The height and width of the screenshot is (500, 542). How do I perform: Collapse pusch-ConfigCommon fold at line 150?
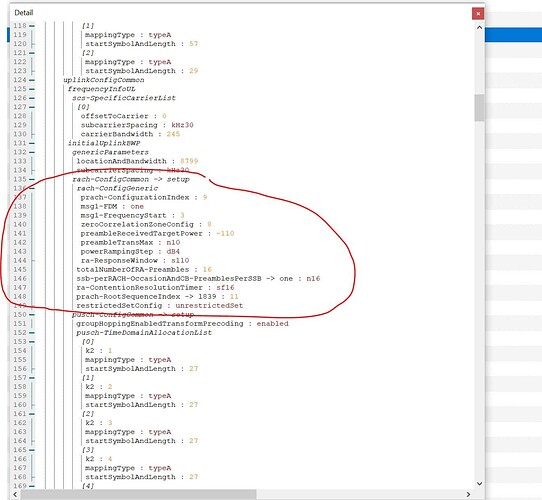[32, 315]
